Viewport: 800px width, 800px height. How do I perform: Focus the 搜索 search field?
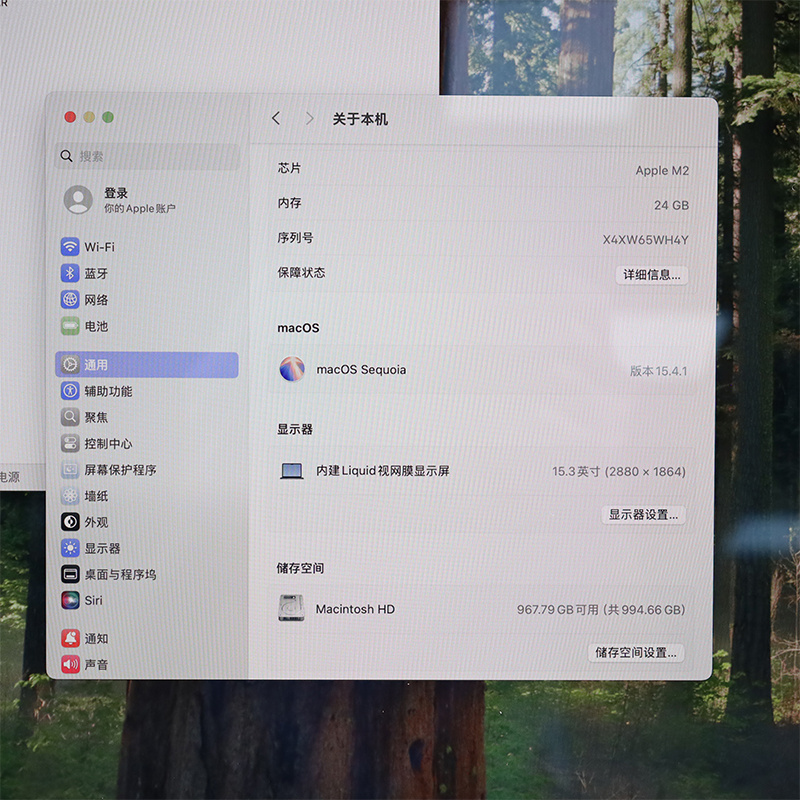click(x=147, y=156)
